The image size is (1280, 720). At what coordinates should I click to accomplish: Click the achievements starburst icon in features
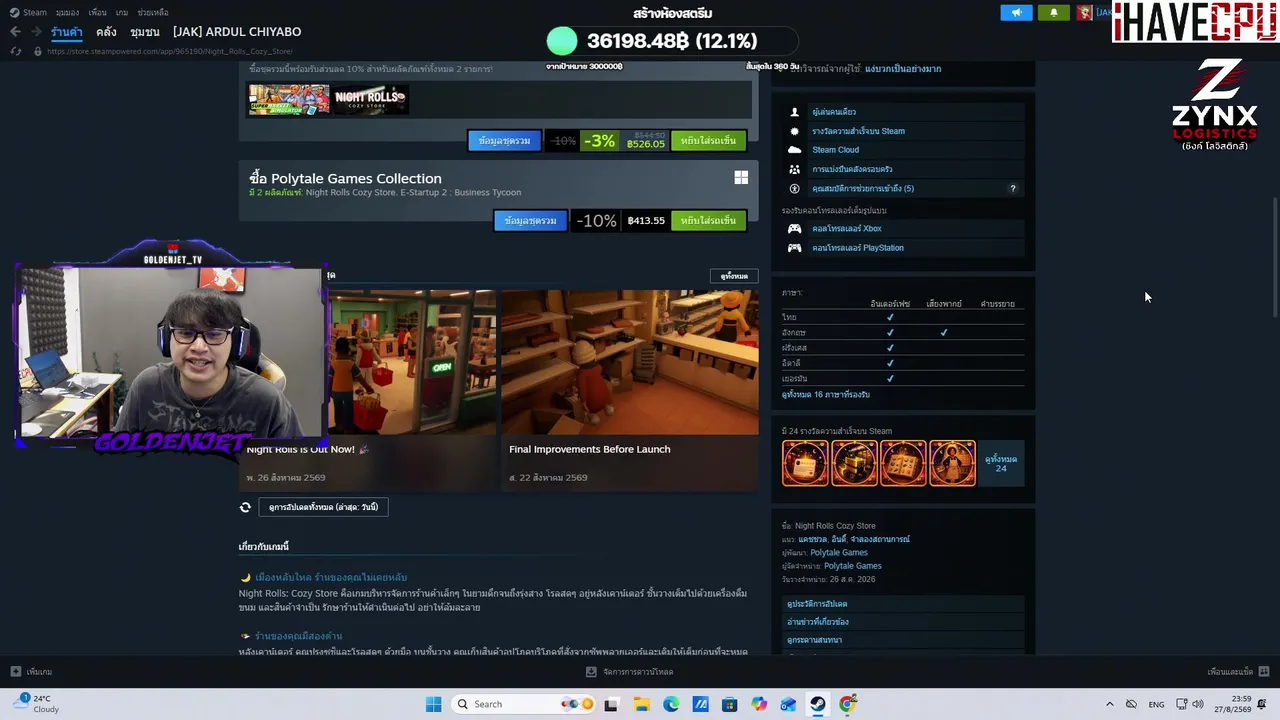795,131
